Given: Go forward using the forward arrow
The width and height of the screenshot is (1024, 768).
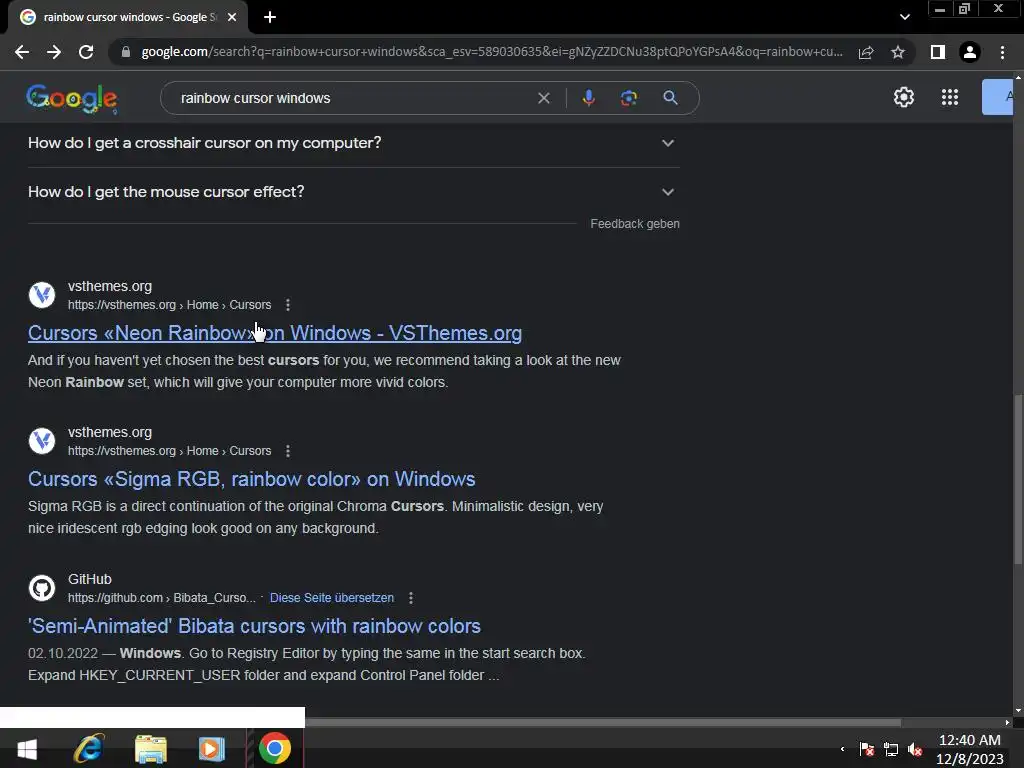Looking at the screenshot, I should point(54,52).
